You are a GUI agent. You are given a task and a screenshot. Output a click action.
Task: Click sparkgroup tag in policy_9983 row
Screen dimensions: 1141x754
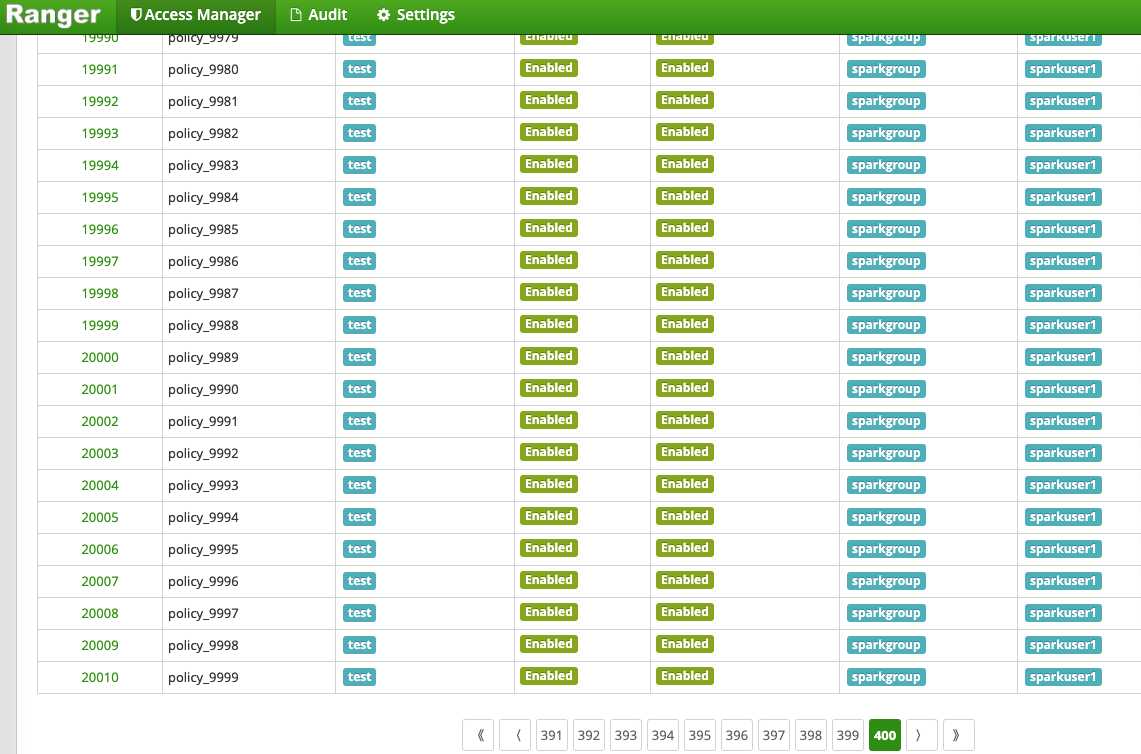coord(886,165)
